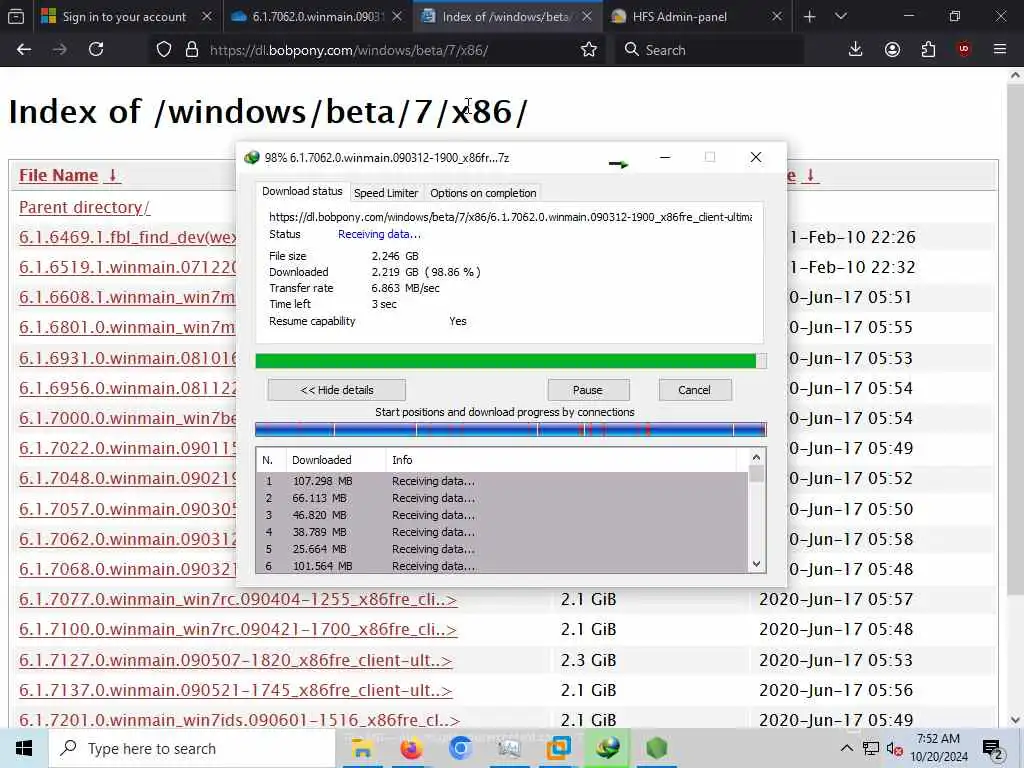Open the extensions puzzle icon

coord(928,49)
